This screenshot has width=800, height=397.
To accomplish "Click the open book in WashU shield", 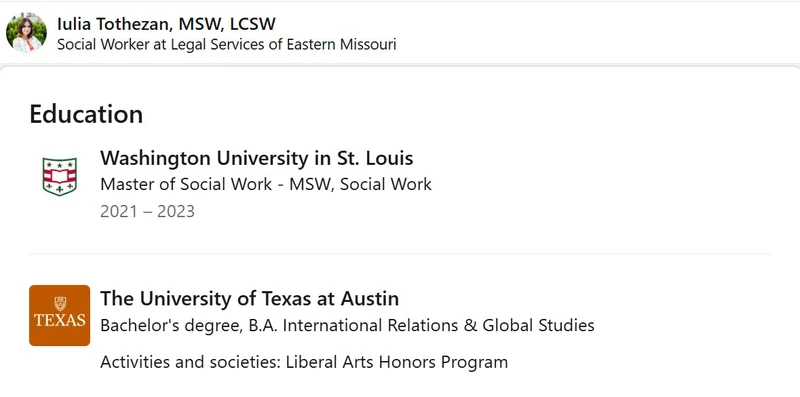I will click(60, 177).
